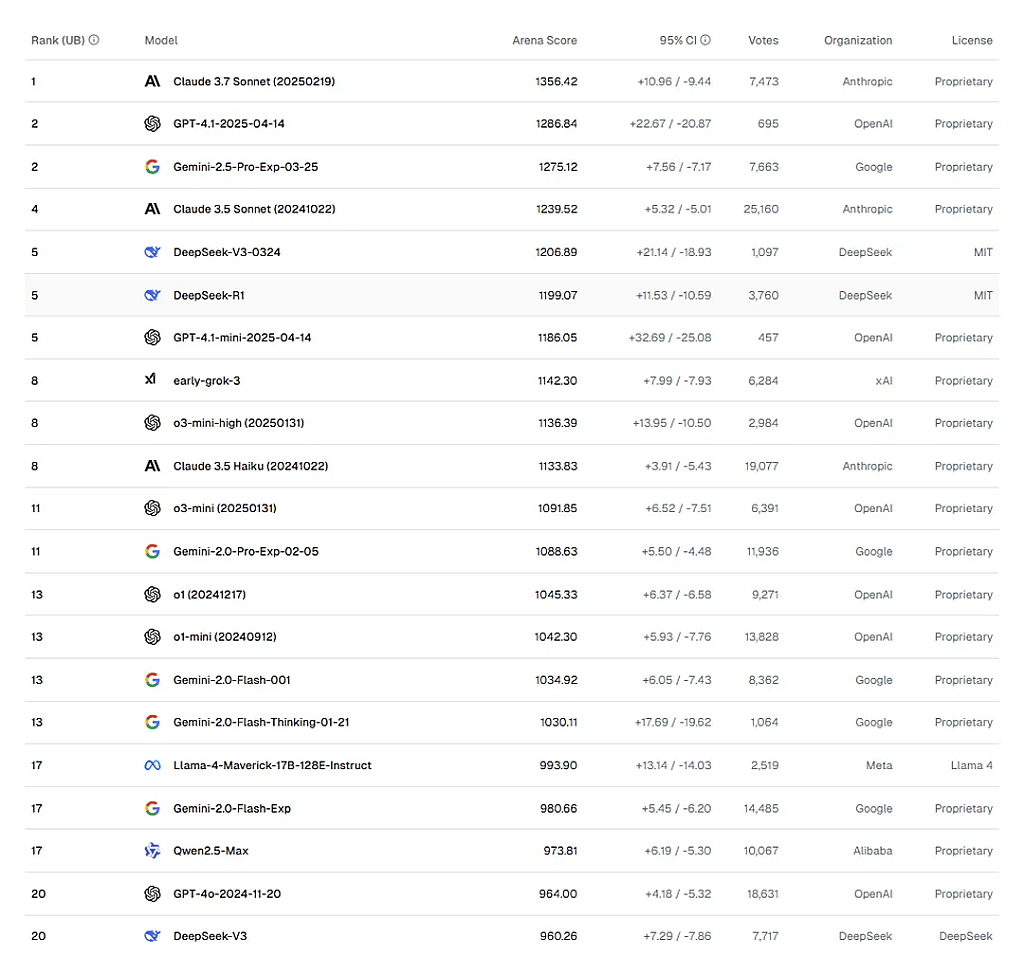Select the 964.00 arena score cell

(x=558, y=894)
